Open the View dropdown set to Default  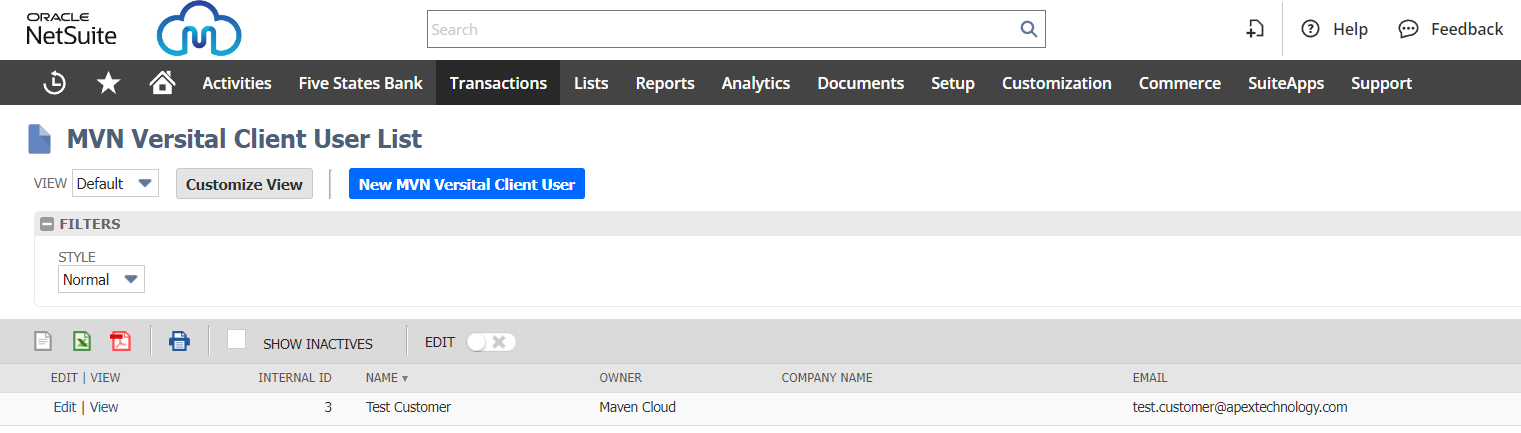tap(115, 184)
